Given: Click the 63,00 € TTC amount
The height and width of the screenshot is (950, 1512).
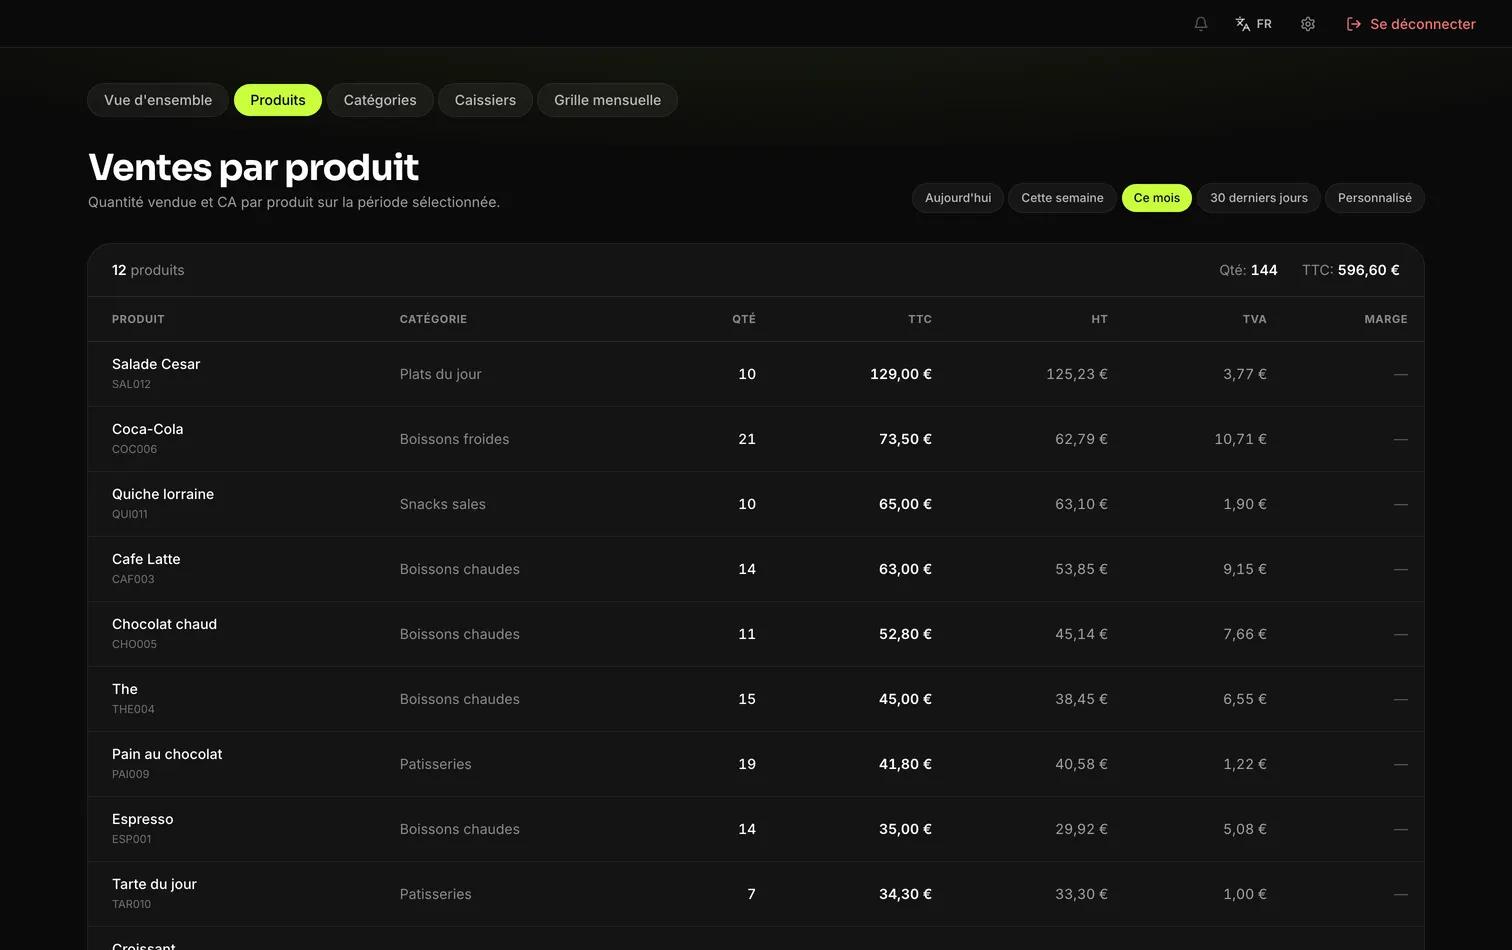Looking at the screenshot, I should (x=905, y=569).
